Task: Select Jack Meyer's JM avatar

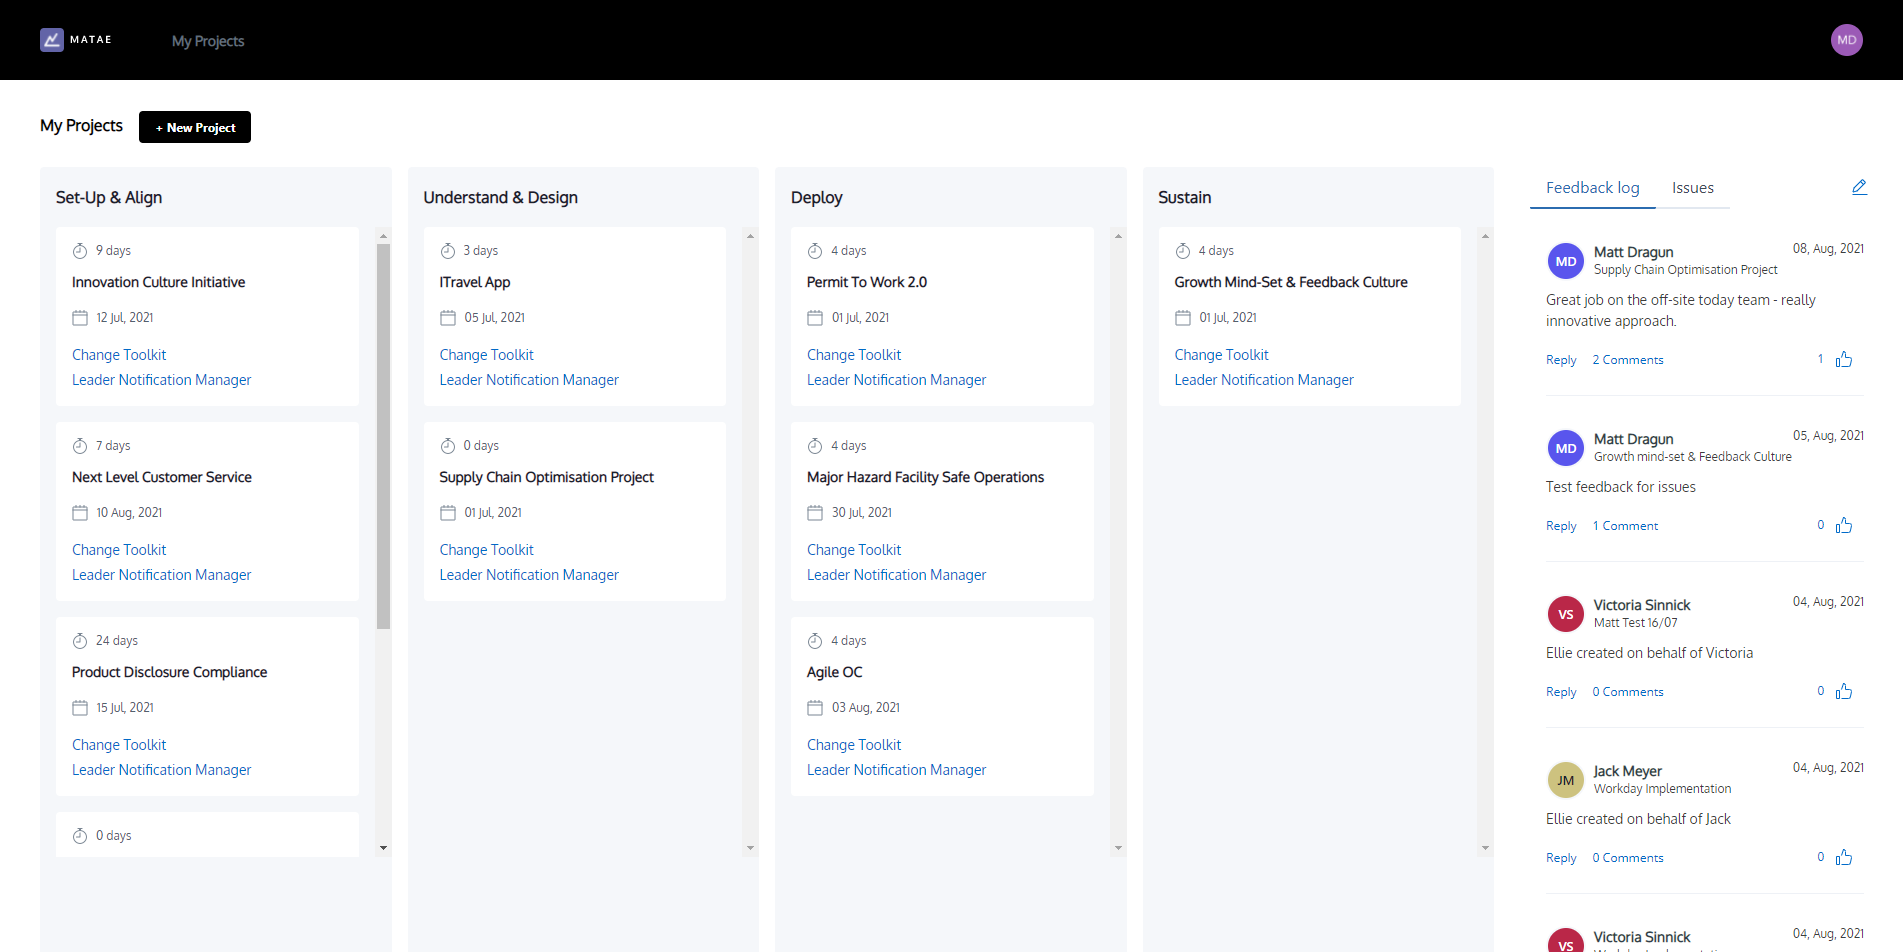Action: pos(1565,779)
